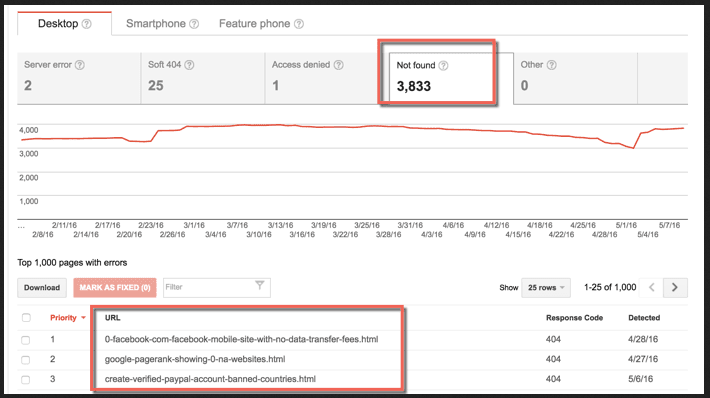
Task: Click 404 code in priority 3 row
Action: (x=553, y=379)
